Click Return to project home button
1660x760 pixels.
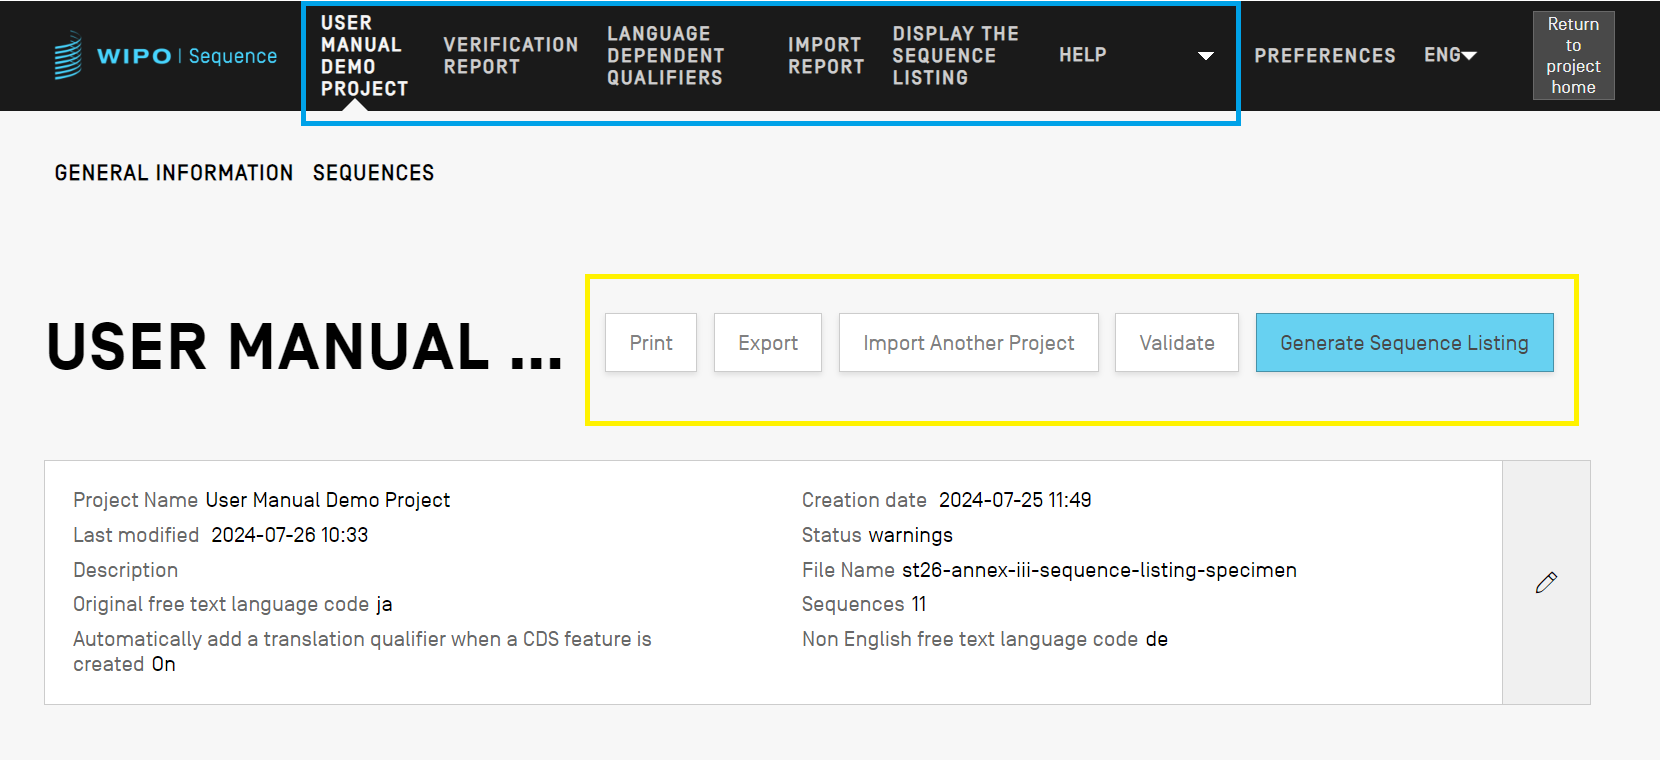coord(1573,56)
